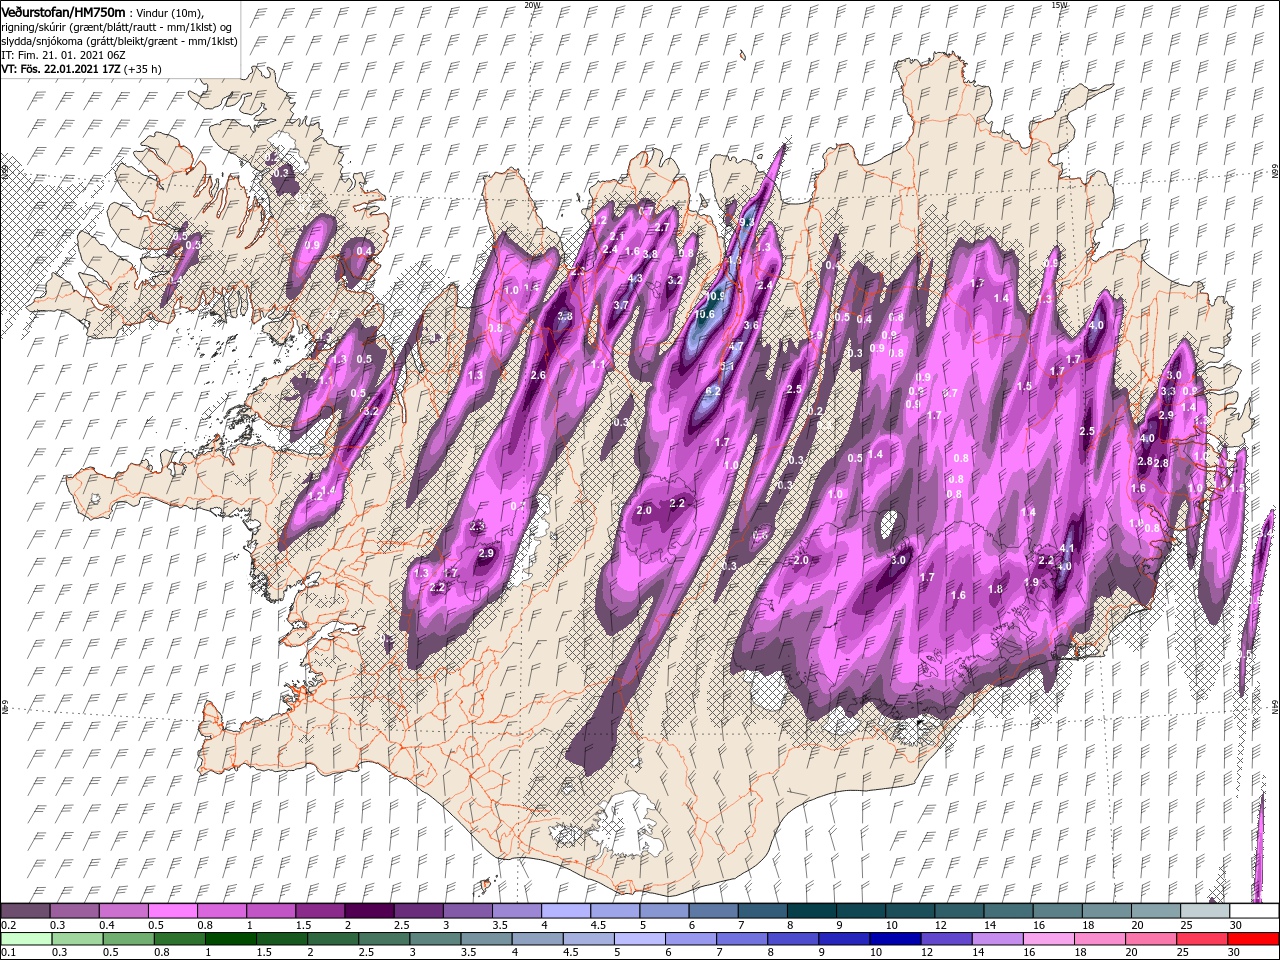This screenshot has width=1280, height=960.
Task: Click the white swatch after 30, upper legend
Action: (x=1253, y=911)
